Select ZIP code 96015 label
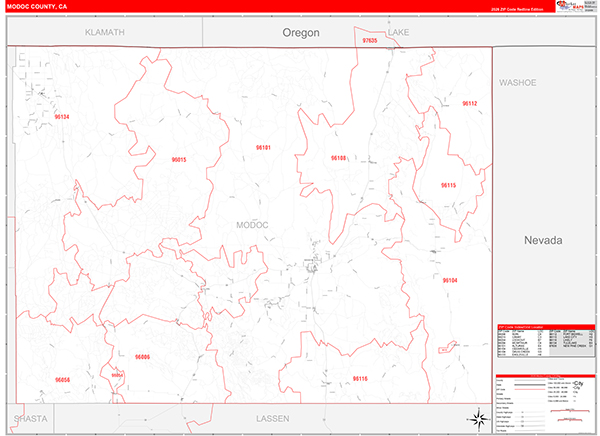This screenshot has height=436, width=600. [179, 160]
